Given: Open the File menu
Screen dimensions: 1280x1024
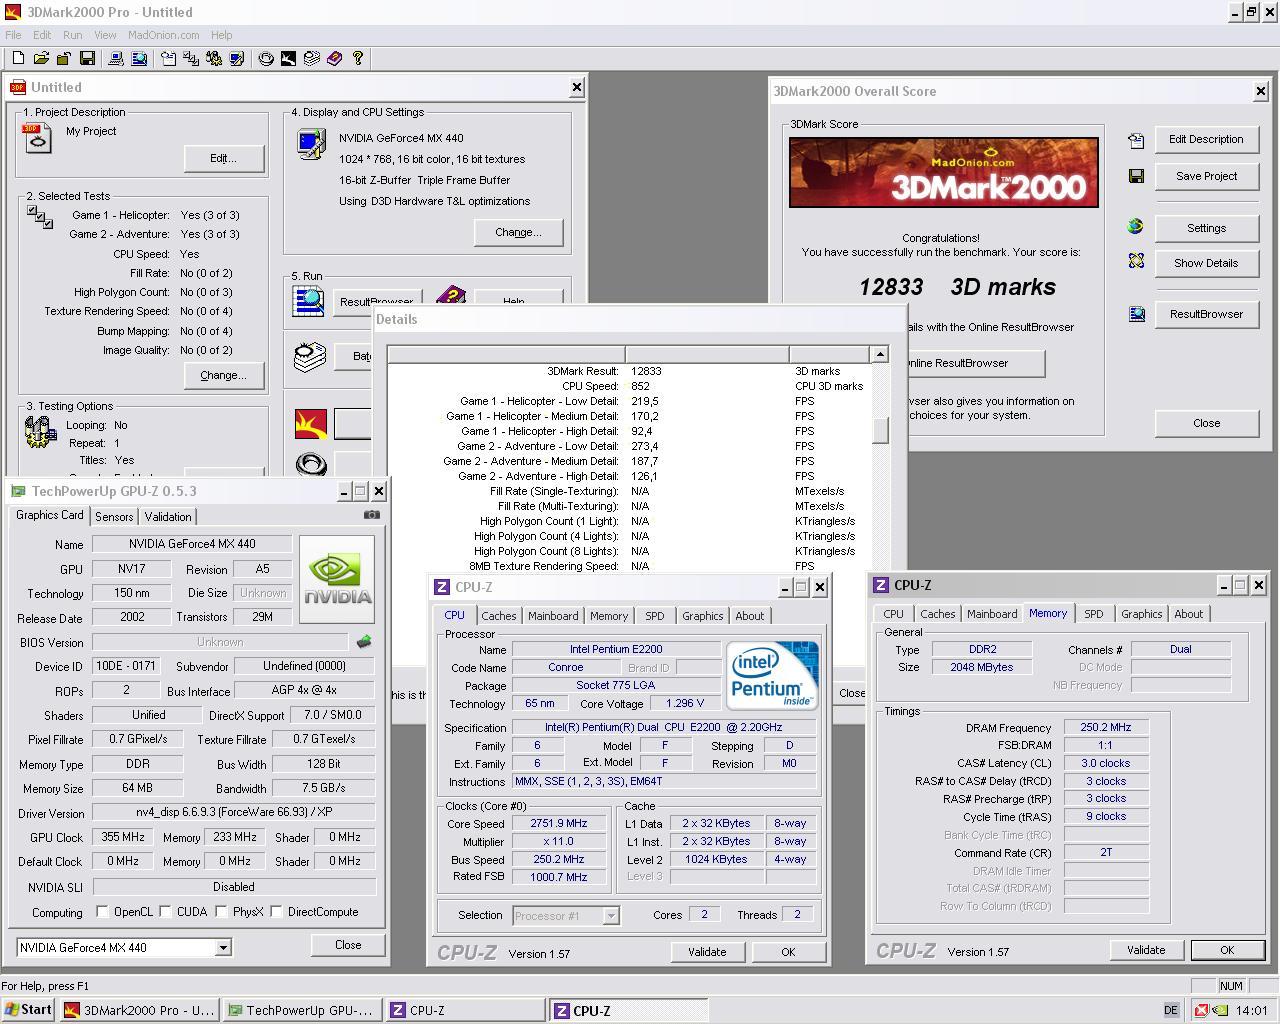Looking at the screenshot, I should pos(13,35).
